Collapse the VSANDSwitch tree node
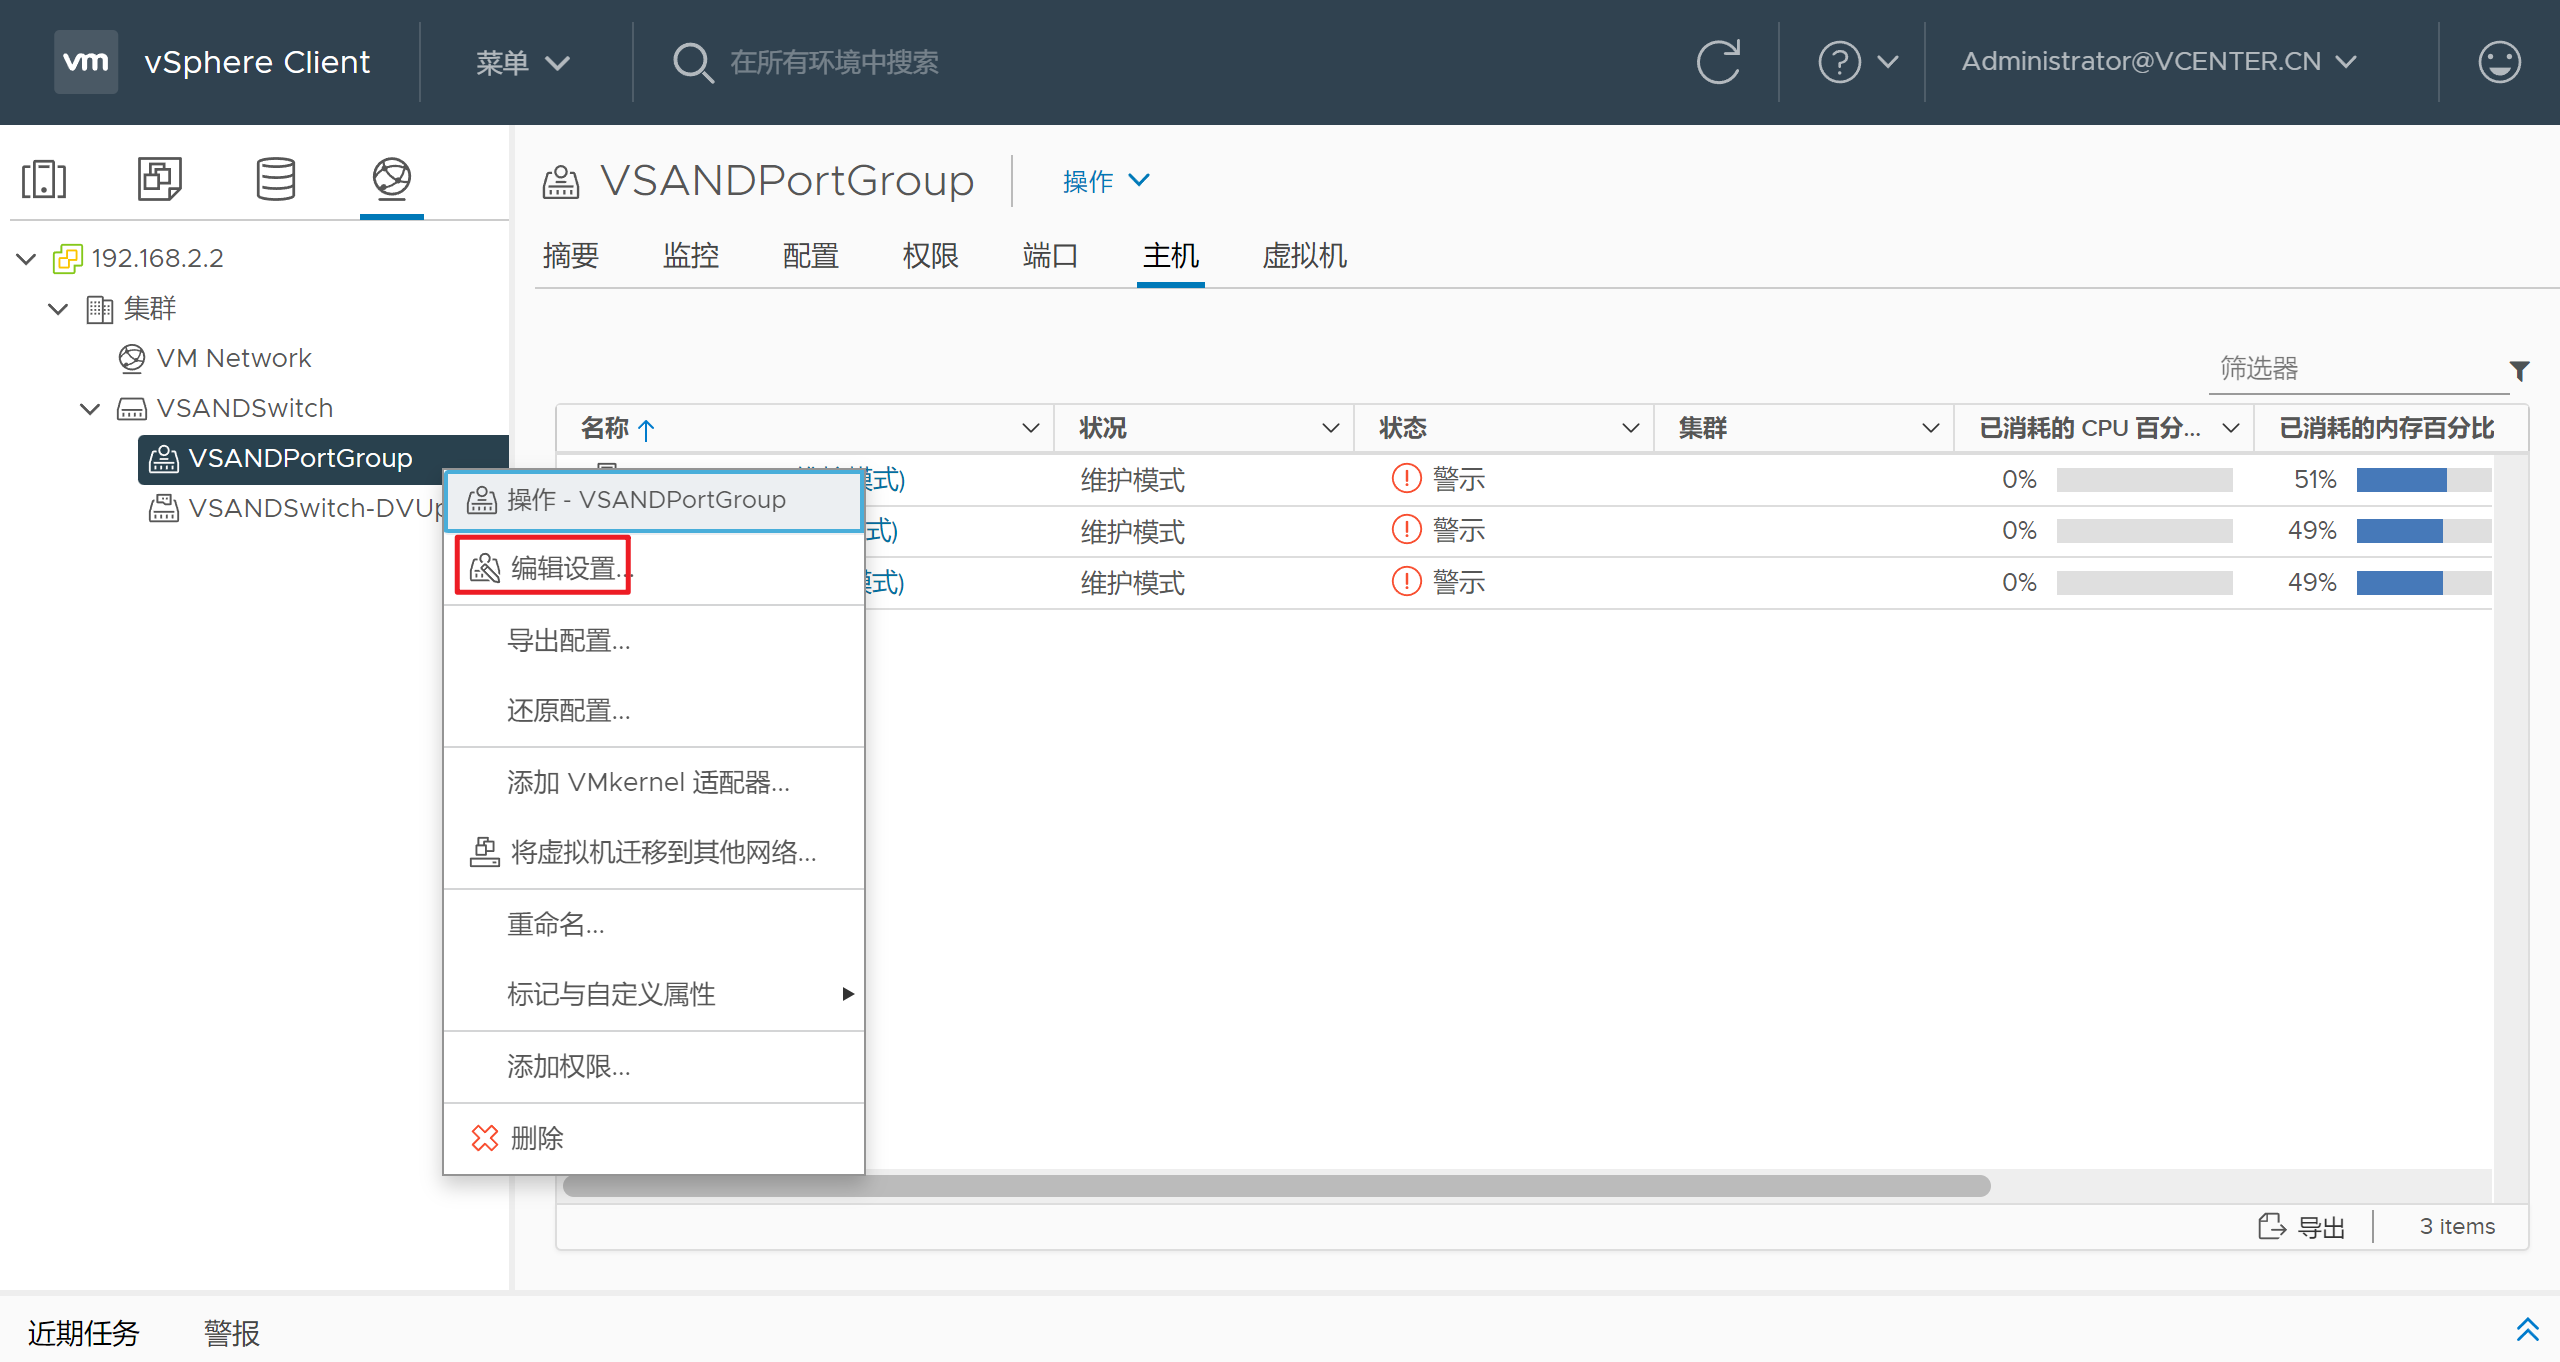 90,409
